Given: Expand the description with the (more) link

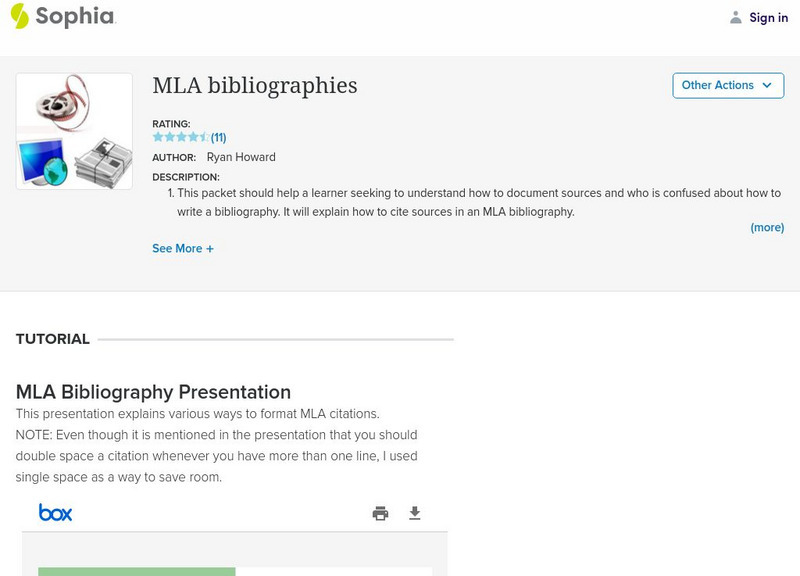Looking at the screenshot, I should click(x=767, y=227).
